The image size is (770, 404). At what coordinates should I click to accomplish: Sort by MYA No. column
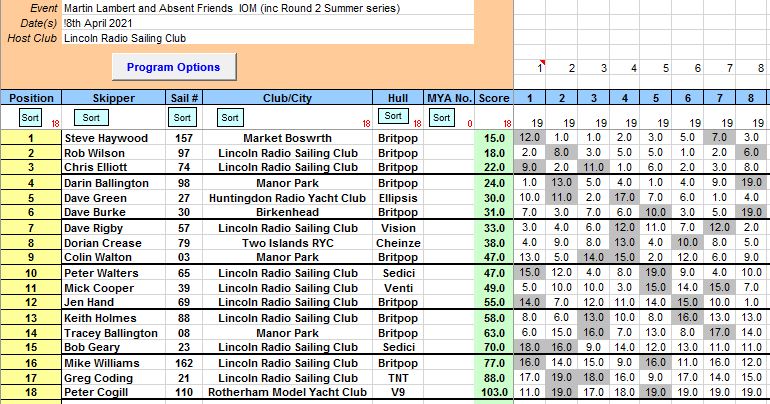(x=442, y=118)
